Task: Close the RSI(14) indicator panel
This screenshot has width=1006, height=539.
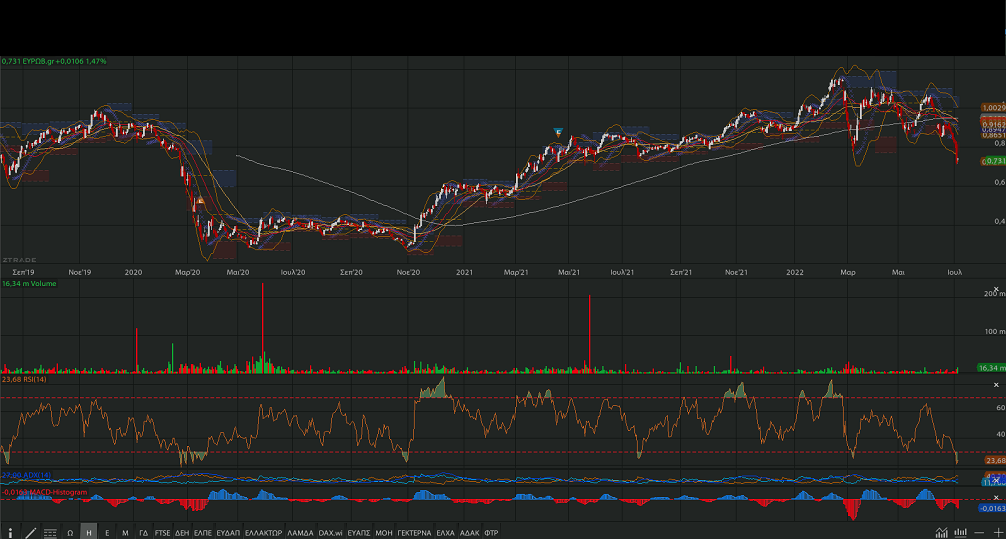Action: [x=995, y=385]
